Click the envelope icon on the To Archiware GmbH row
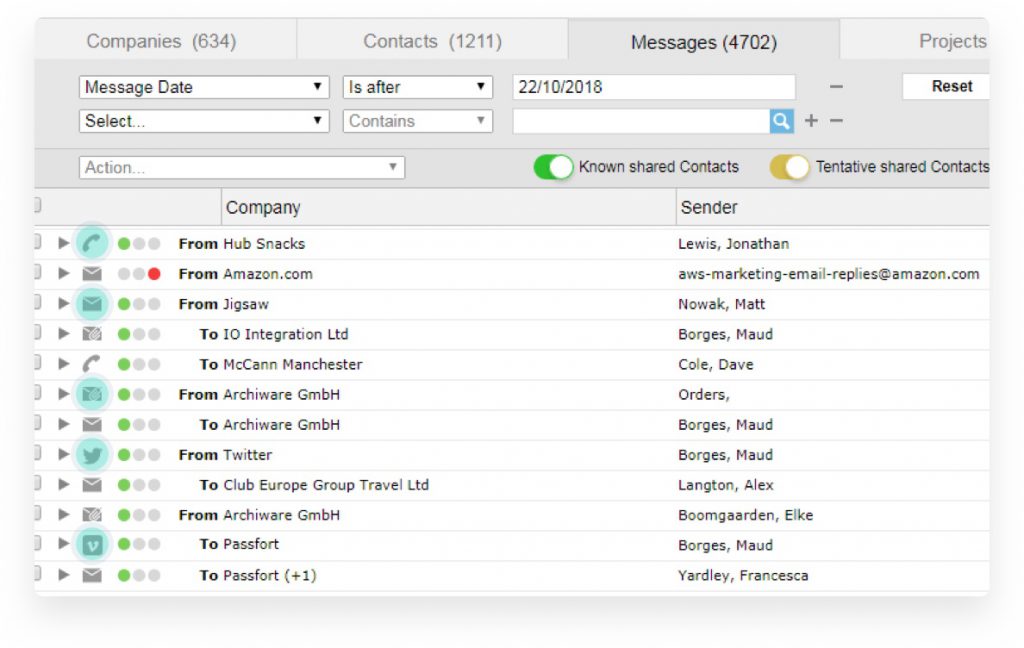1024x648 pixels. pyautogui.click(x=92, y=425)
